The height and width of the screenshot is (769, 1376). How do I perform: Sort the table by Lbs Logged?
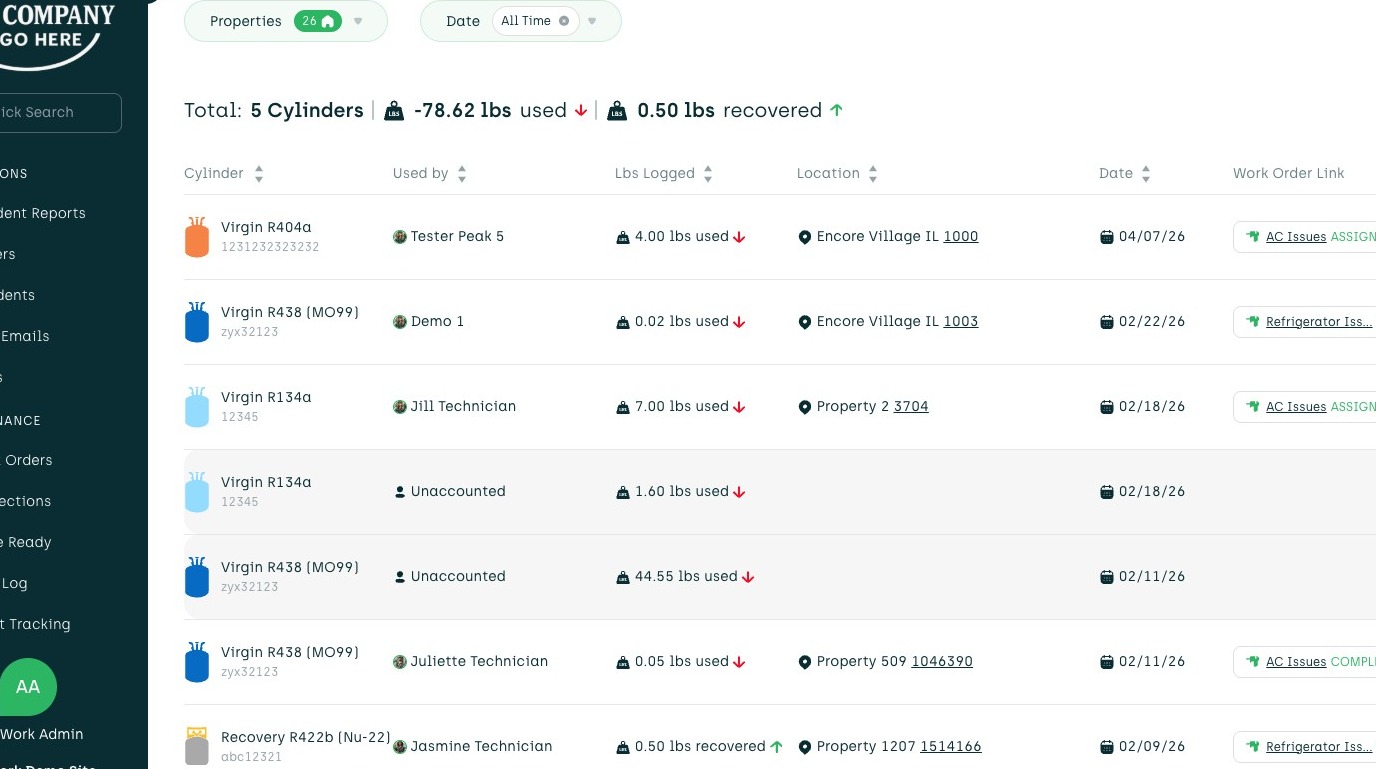708,174
